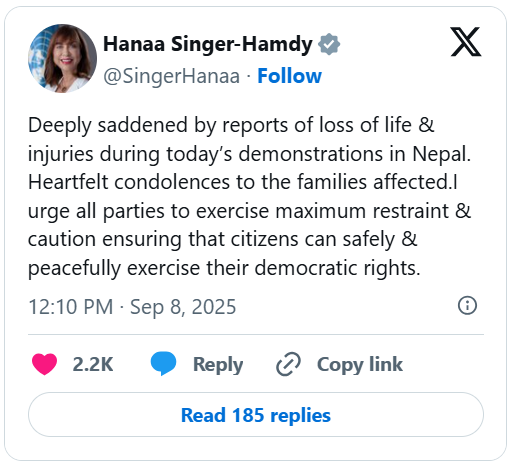The width and height of the screenshot is (511, 466).
Task: Open the 12:10 PM · Sep 8, 2025 timestamp
Action: coord(132,307)
